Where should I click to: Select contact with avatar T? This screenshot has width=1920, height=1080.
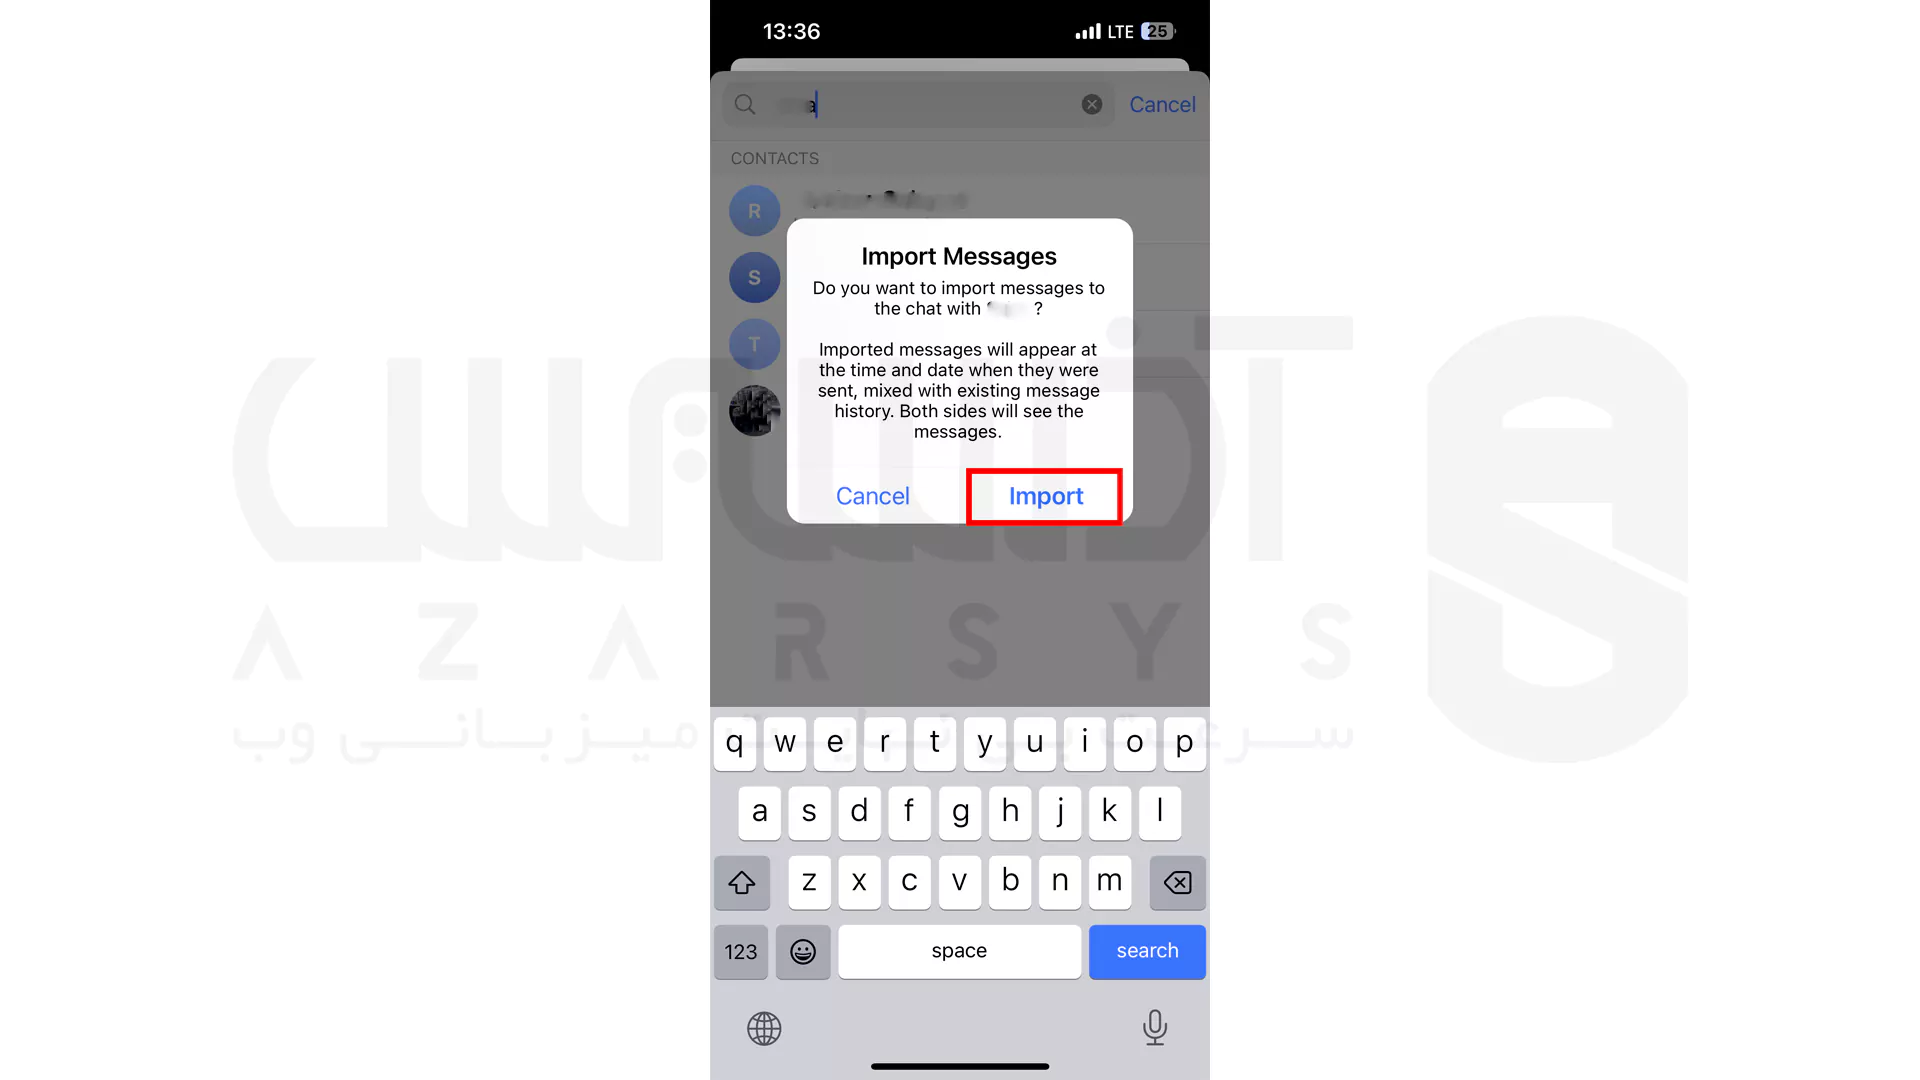point(754,344)
